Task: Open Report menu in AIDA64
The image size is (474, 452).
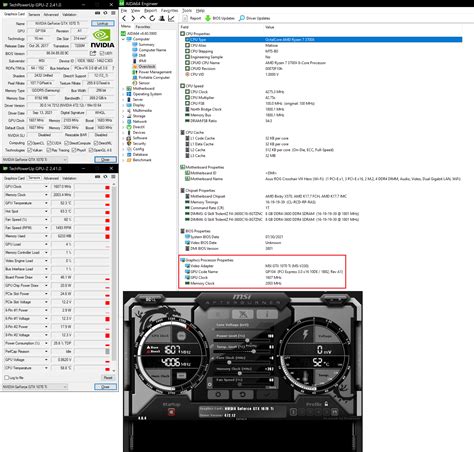Action: tap(150, 11)
